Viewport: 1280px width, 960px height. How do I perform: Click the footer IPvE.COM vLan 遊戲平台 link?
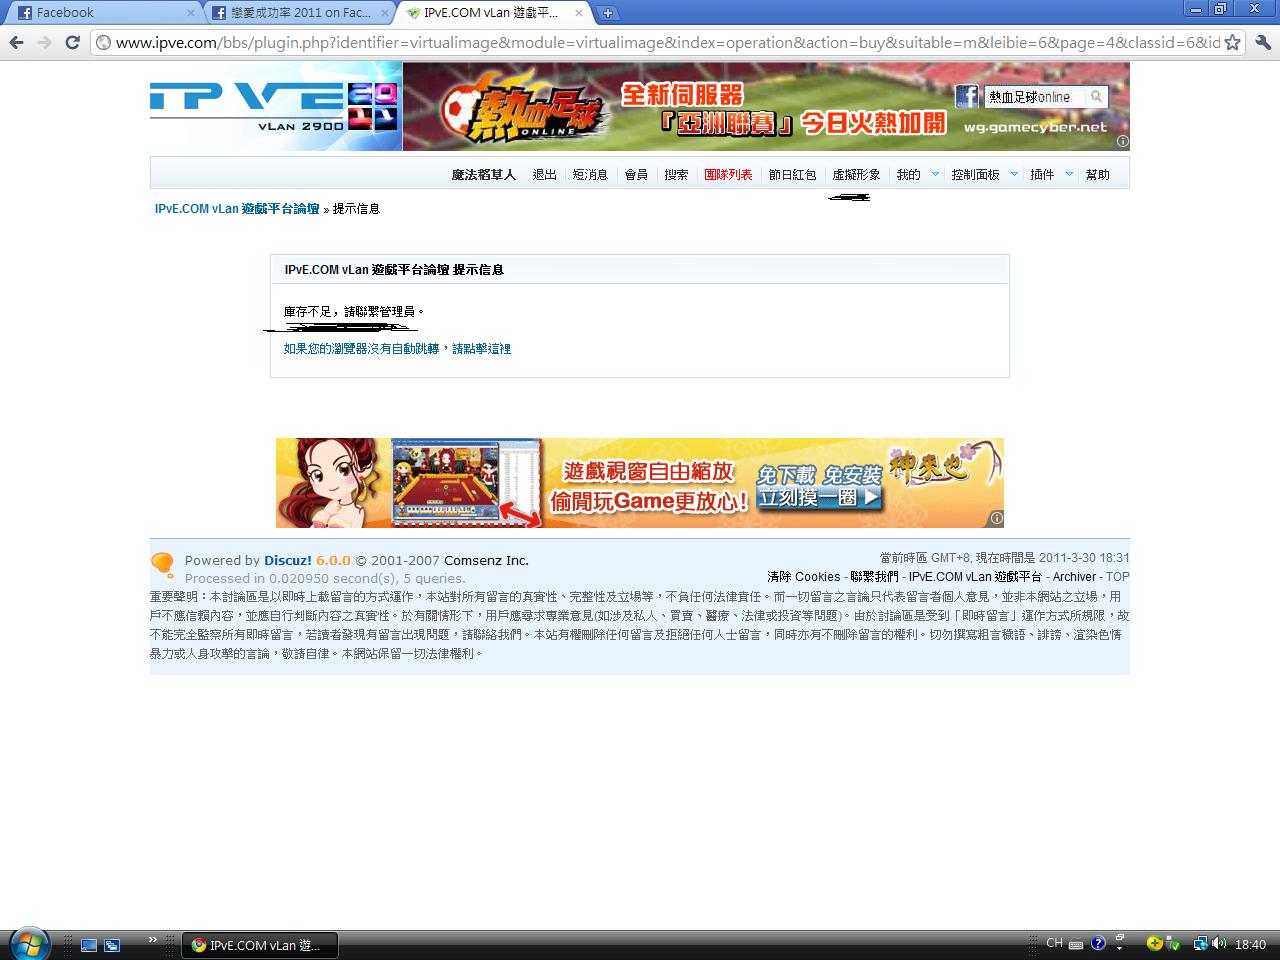click(975, 577)
